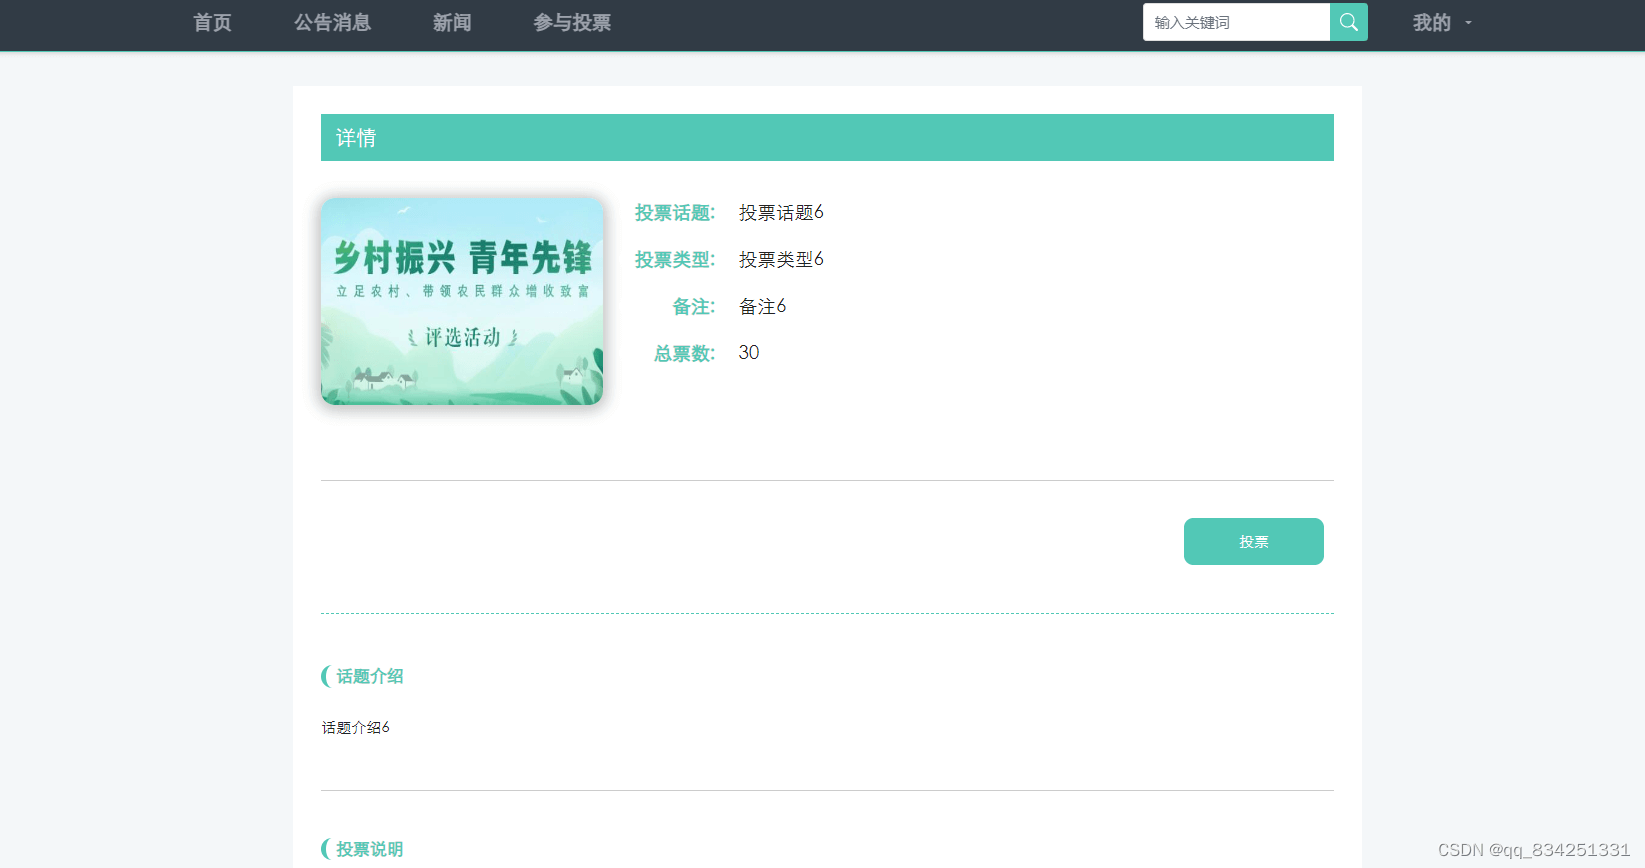Open the 新闻 nav item

[x=452, y=23]
